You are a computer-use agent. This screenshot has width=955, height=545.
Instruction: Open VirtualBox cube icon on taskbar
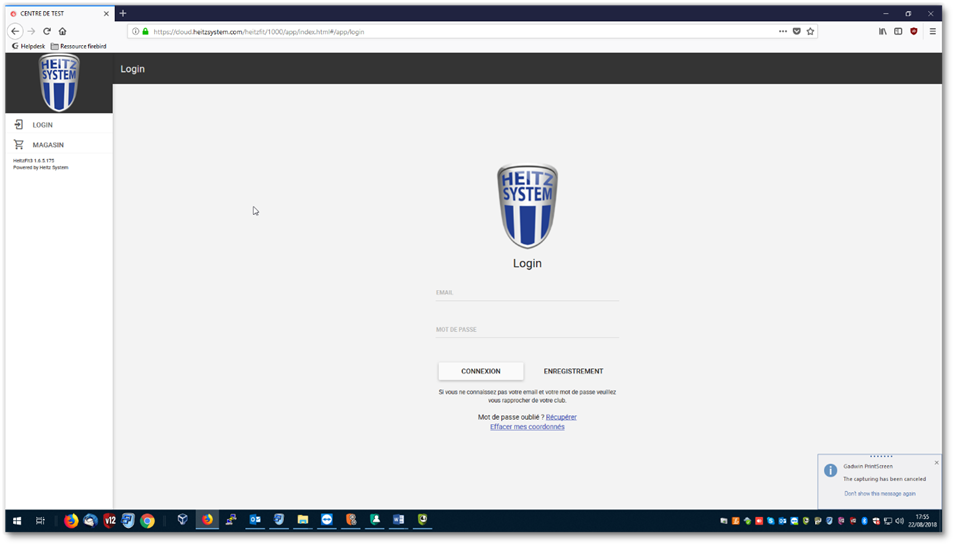click(182, 520)
